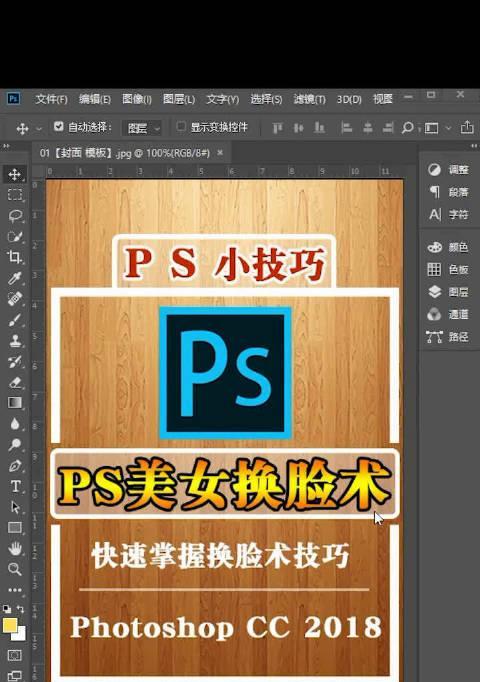Open the Layer (图层) menu
Viewport: 480px width, 682px height.
tap(179, 99)
